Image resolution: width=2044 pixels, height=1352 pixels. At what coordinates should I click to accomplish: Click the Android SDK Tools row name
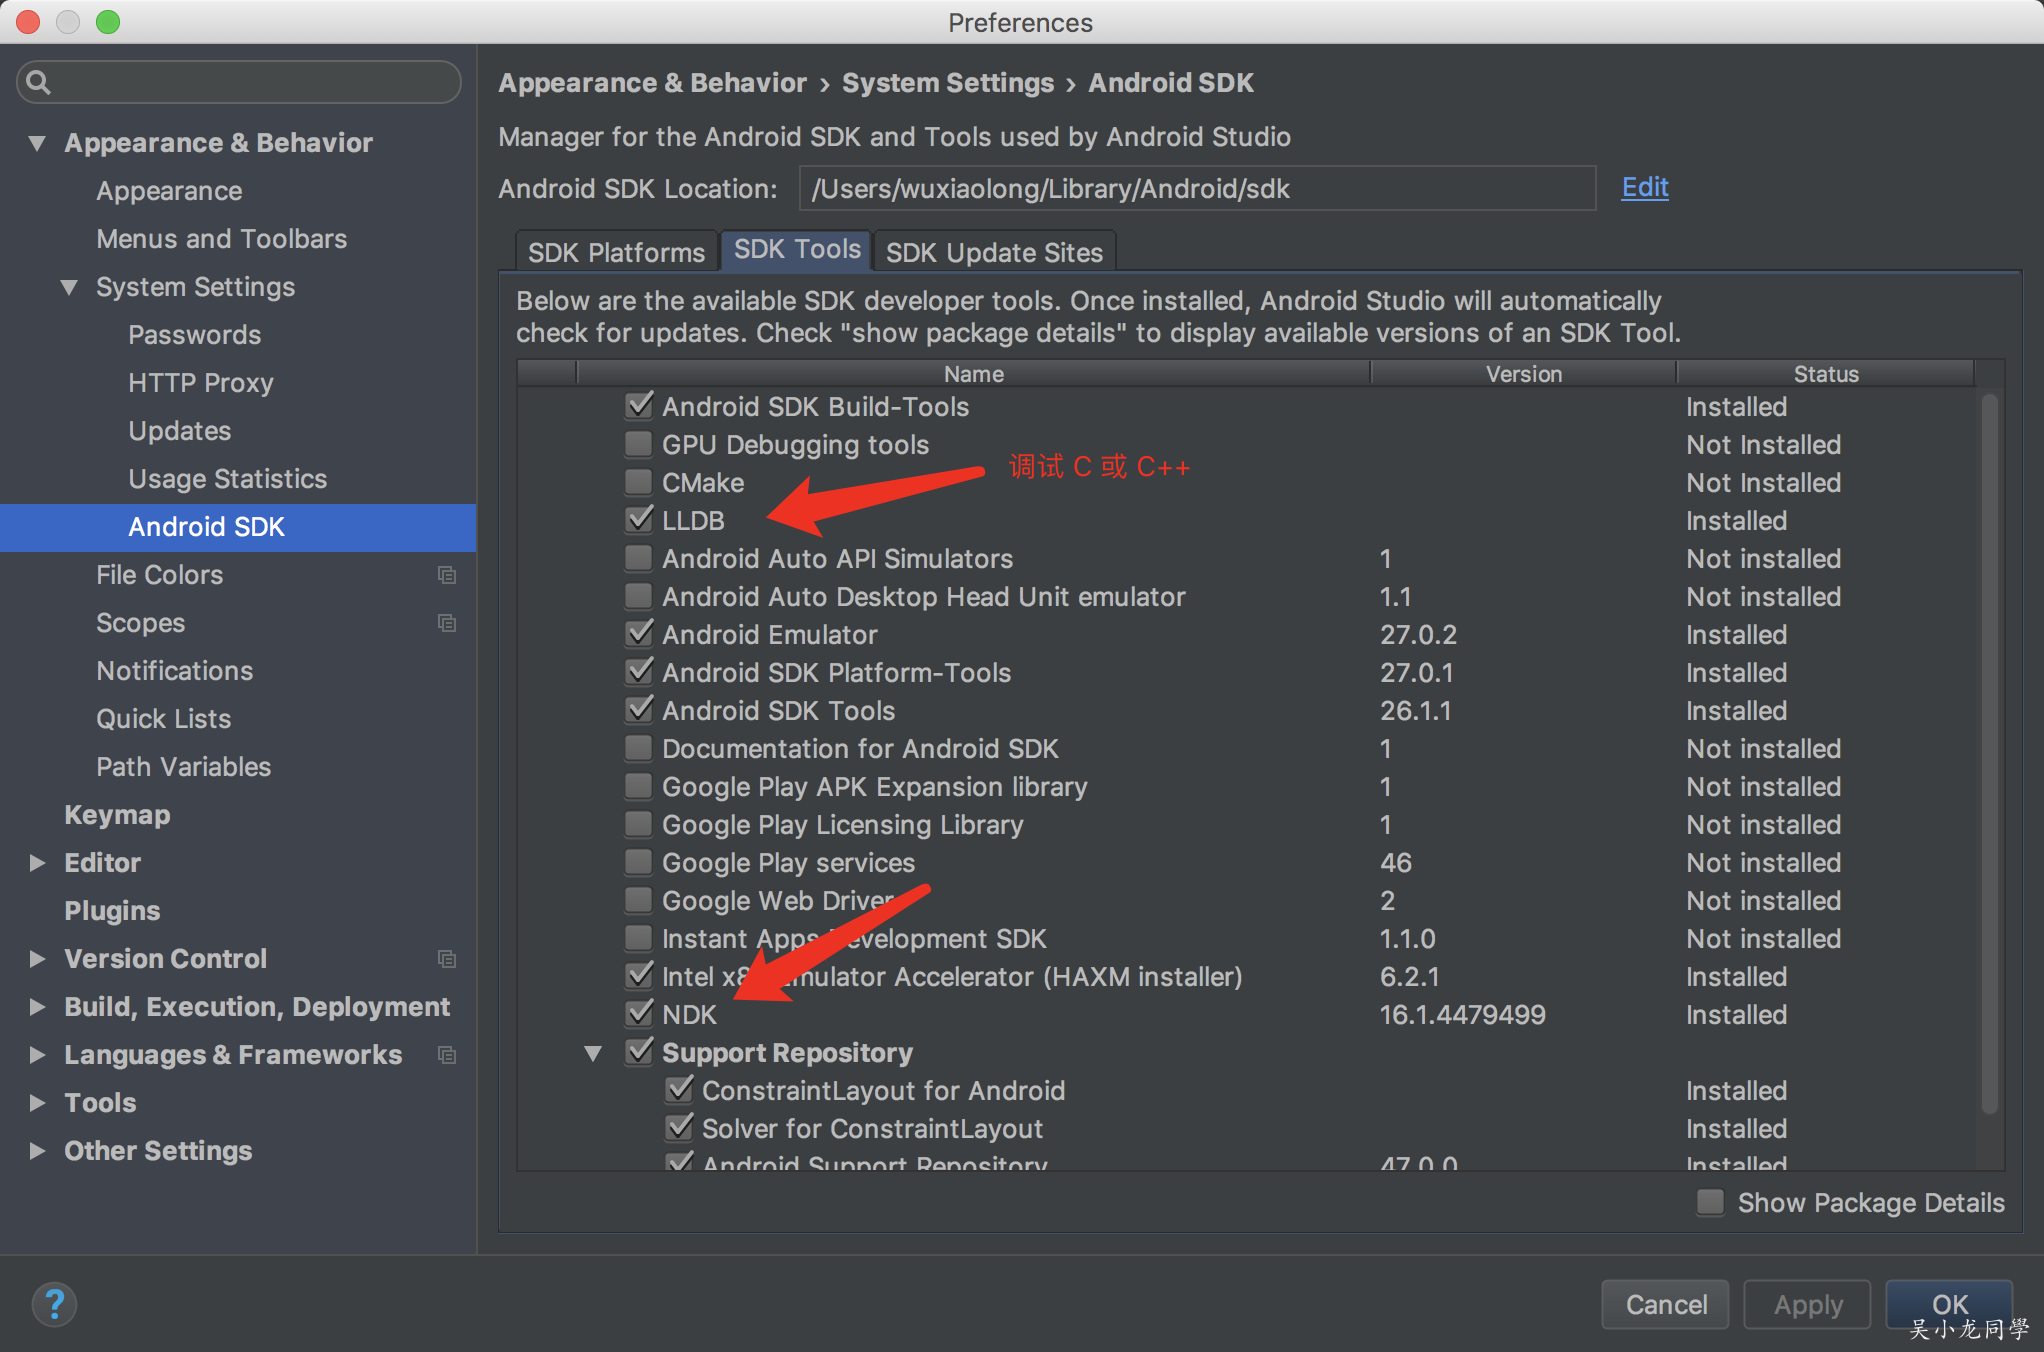click(x=778, y=711)
